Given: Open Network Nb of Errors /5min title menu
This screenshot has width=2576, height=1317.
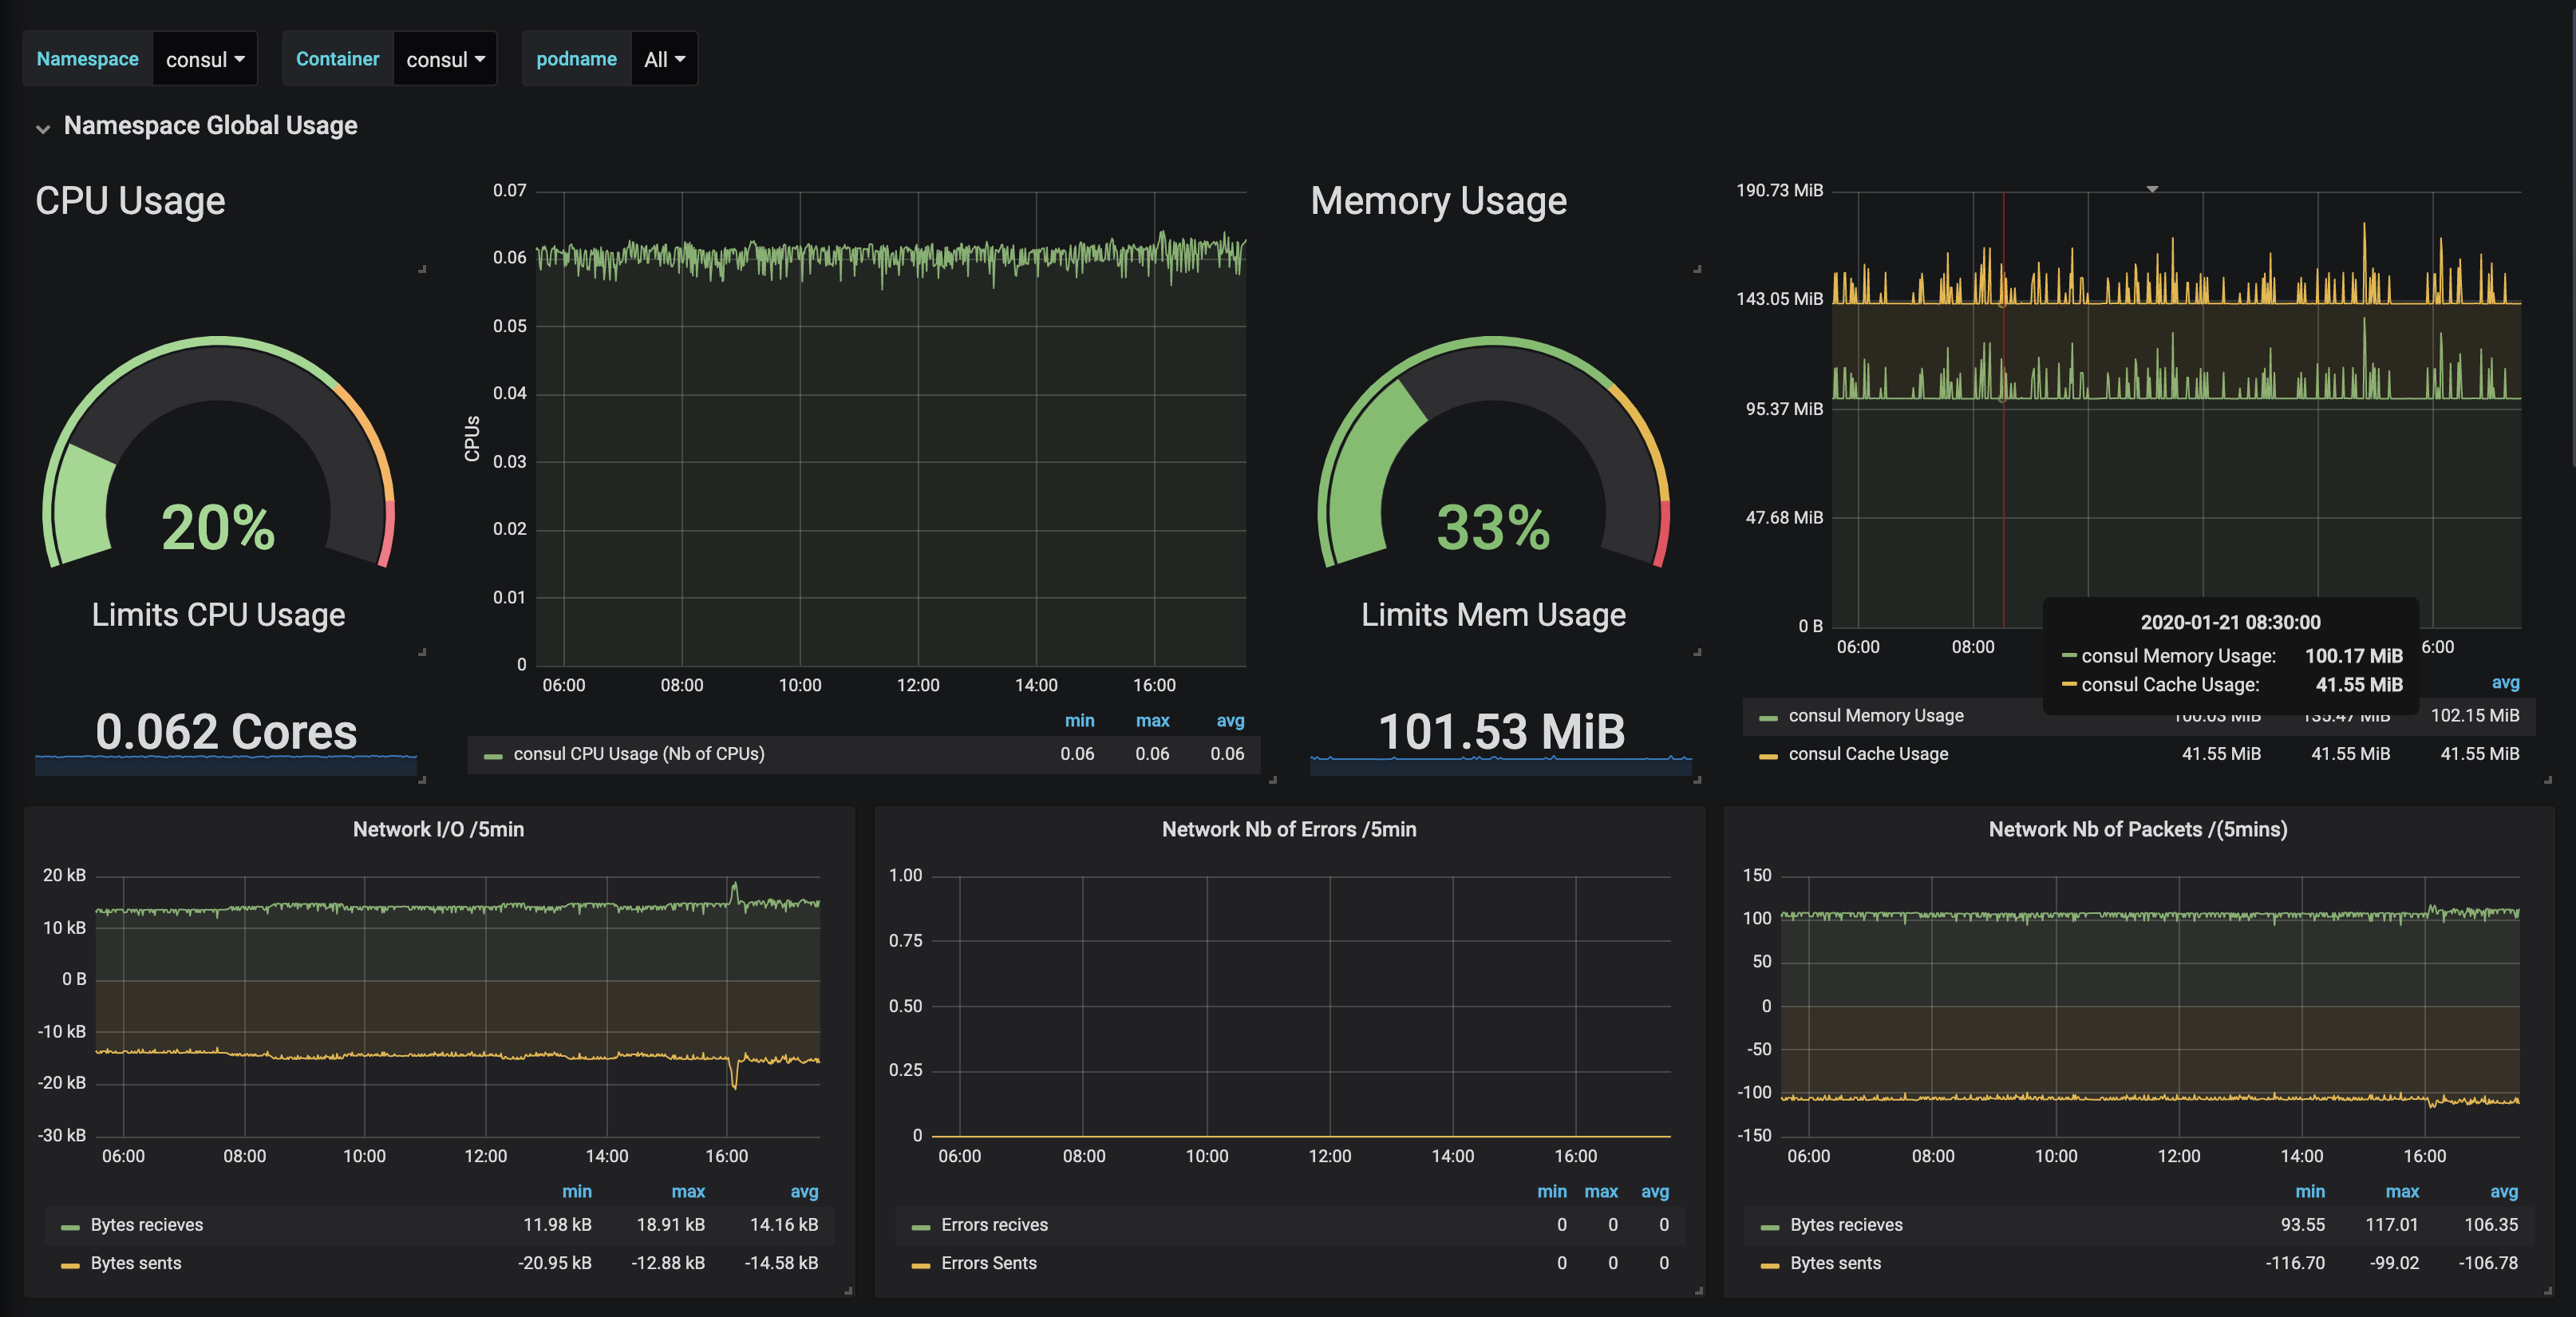Looking at the screenshot, I should point(1288,829).
